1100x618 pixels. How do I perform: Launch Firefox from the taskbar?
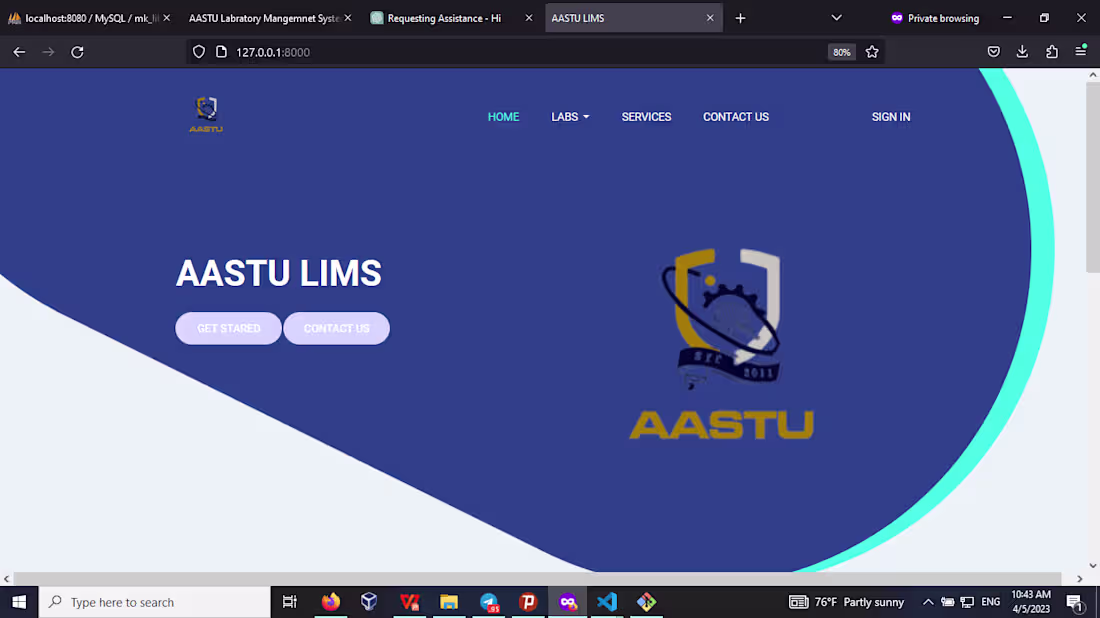330,602
